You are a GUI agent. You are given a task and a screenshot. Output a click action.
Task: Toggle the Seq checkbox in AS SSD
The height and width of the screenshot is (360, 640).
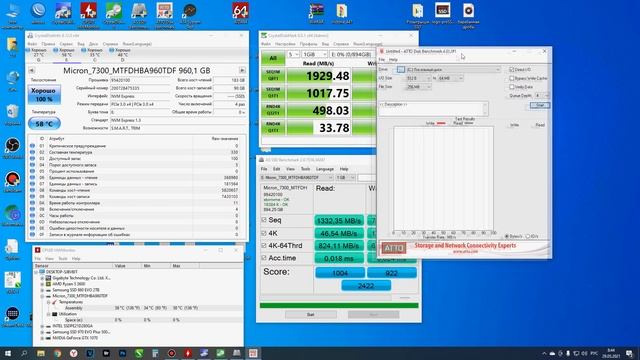[x=264, y=220]
